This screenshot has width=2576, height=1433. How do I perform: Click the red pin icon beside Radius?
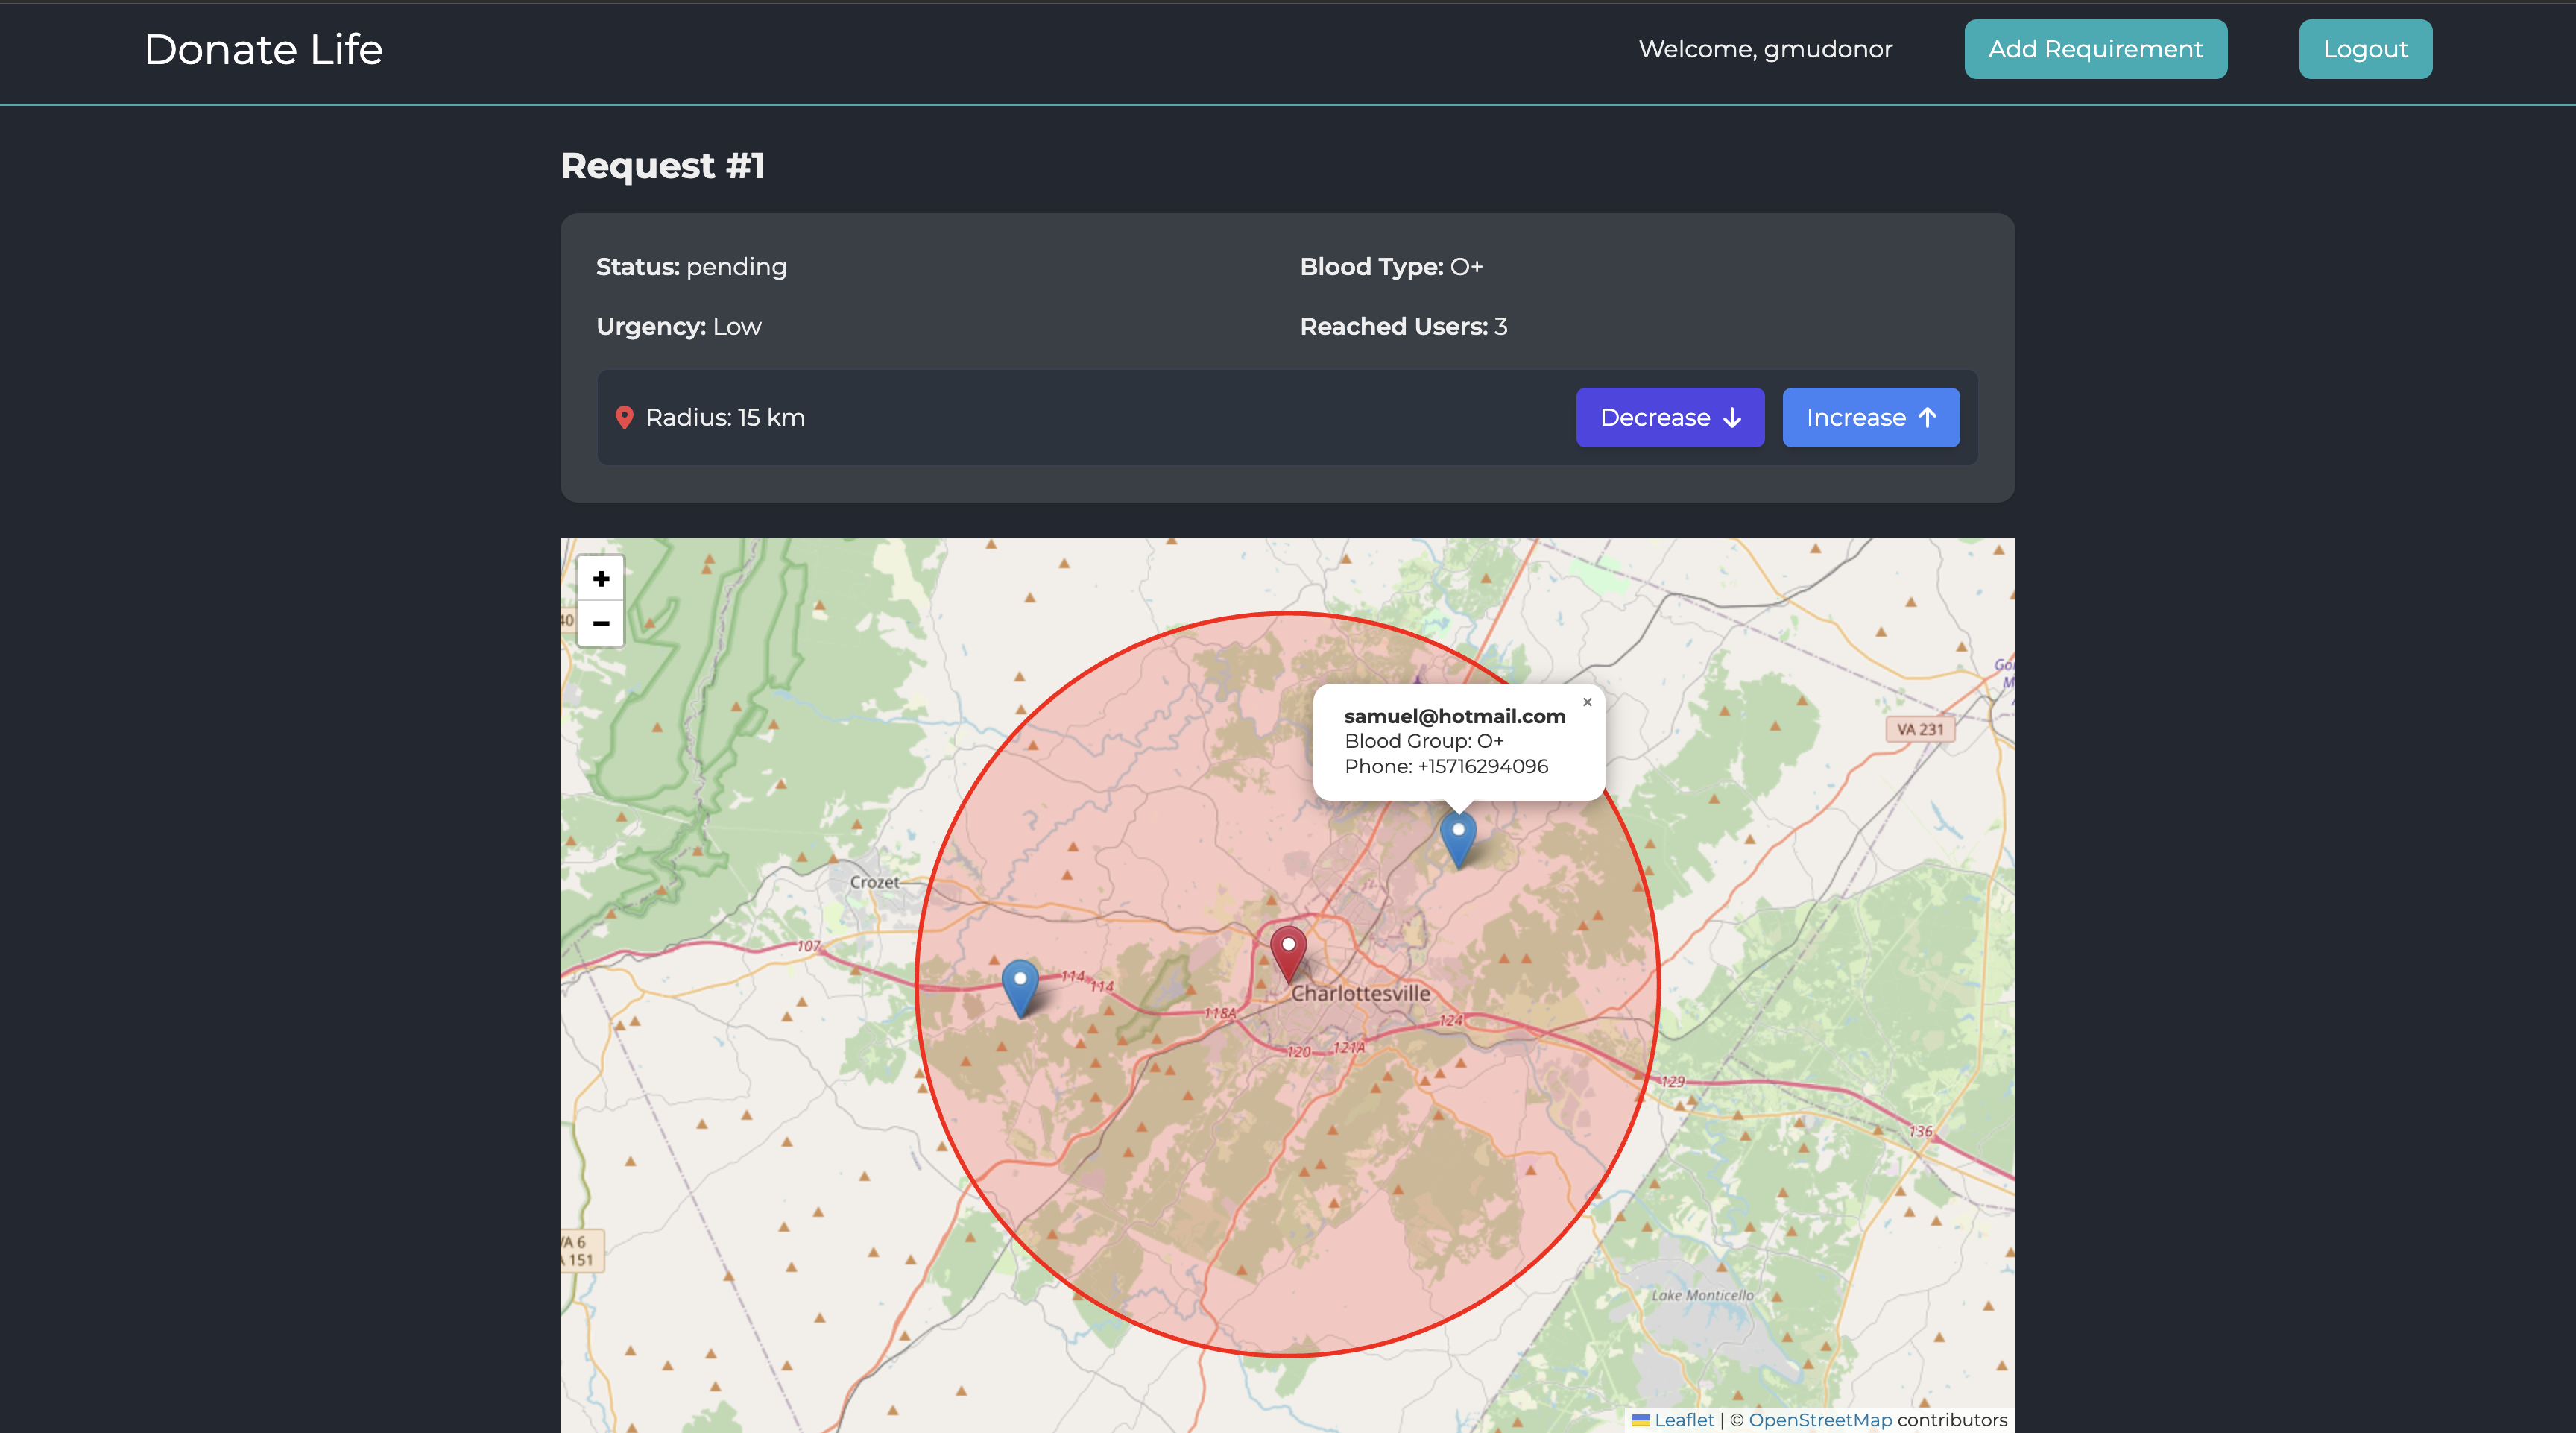(x=624, y=418)
